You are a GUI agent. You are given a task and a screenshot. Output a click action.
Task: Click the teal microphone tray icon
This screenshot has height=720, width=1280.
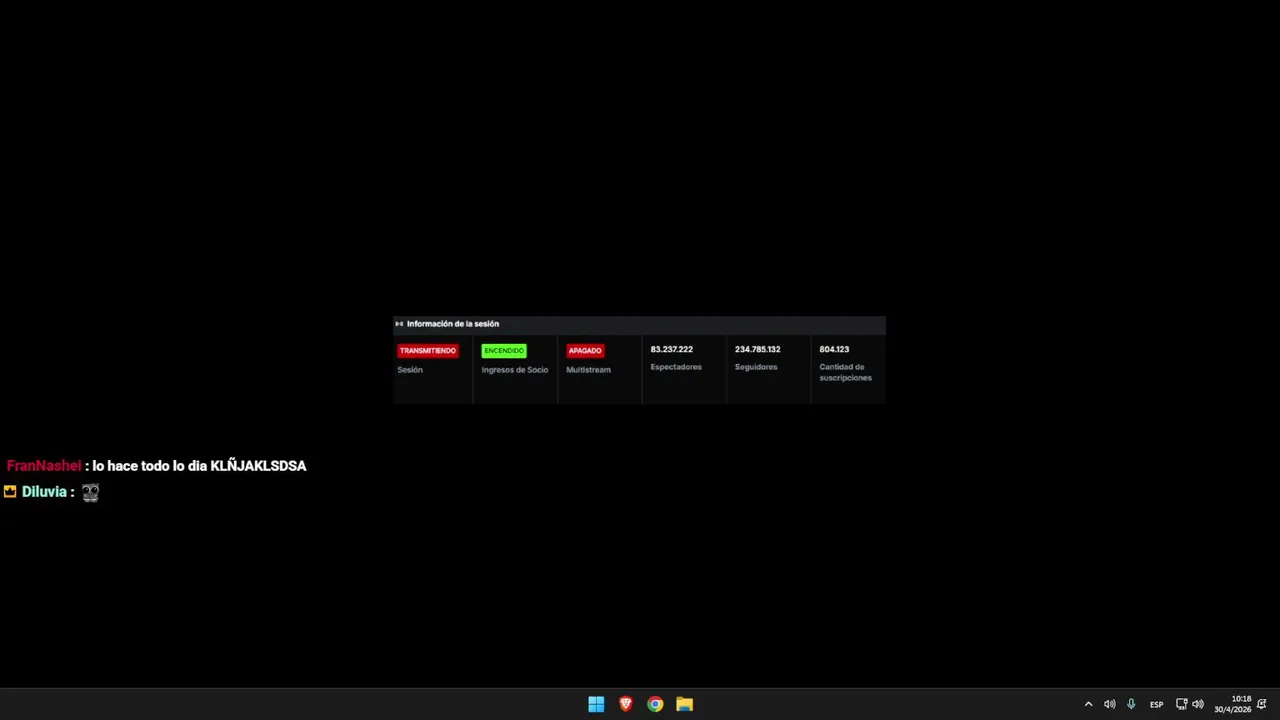(x=1131, y=704)
